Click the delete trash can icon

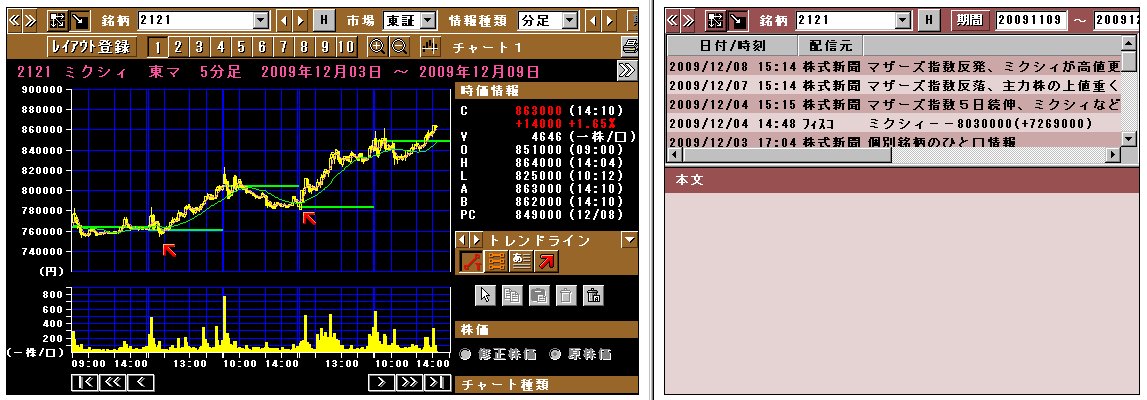tap(566, 295)
